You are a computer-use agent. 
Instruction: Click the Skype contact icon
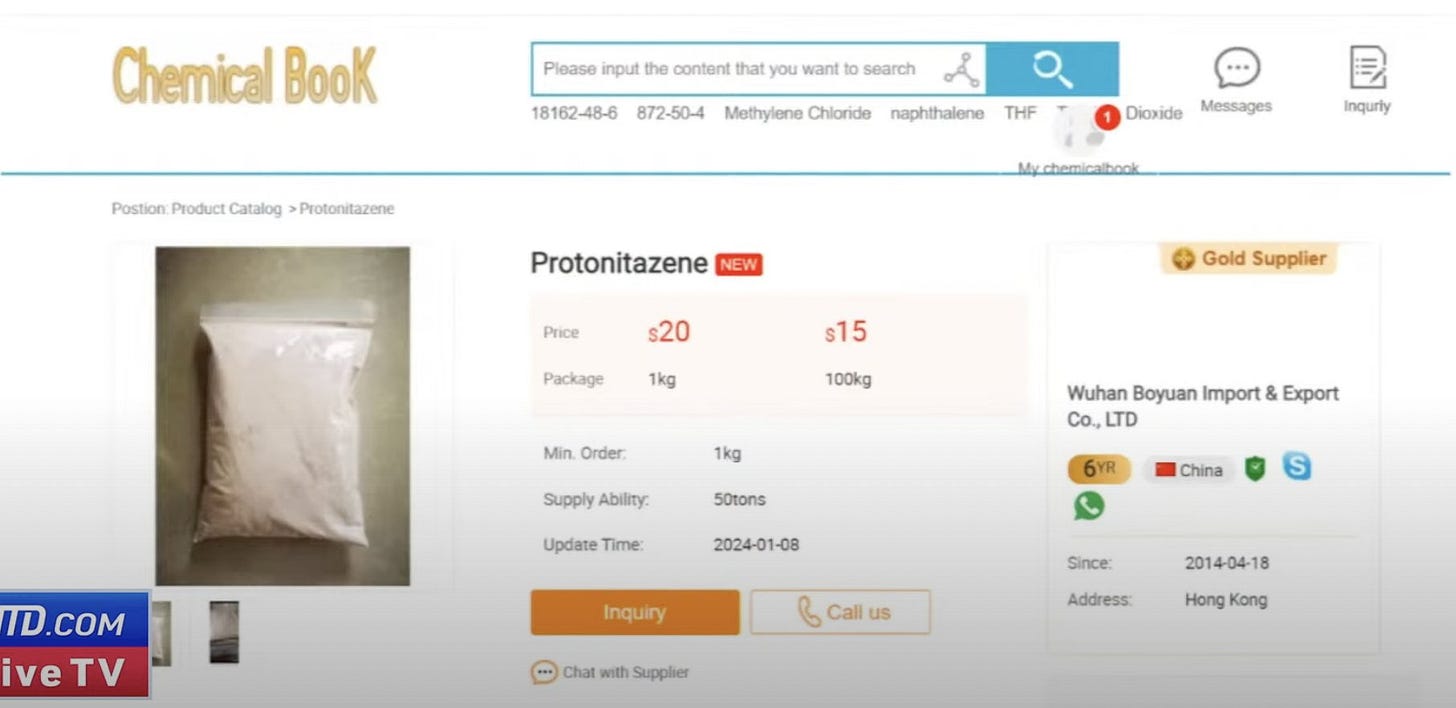pyautogui.click(x=1297, y=467)
